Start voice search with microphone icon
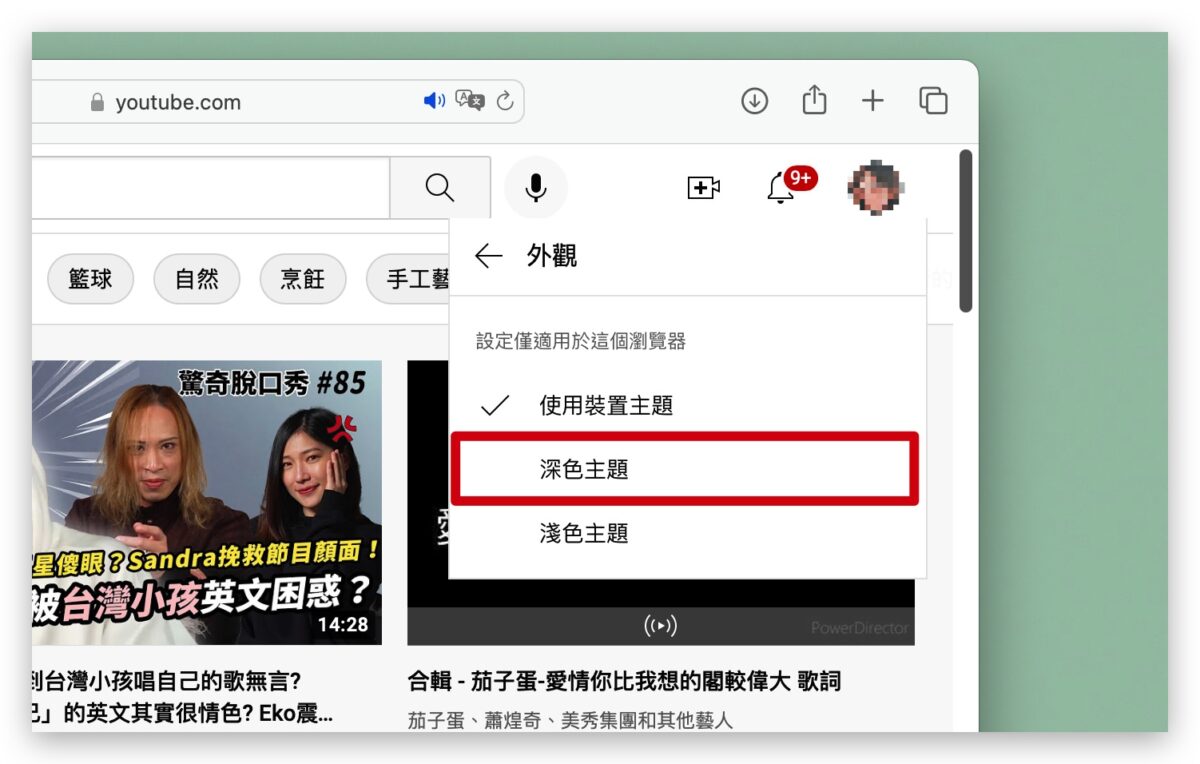 [x=536, y=187]
